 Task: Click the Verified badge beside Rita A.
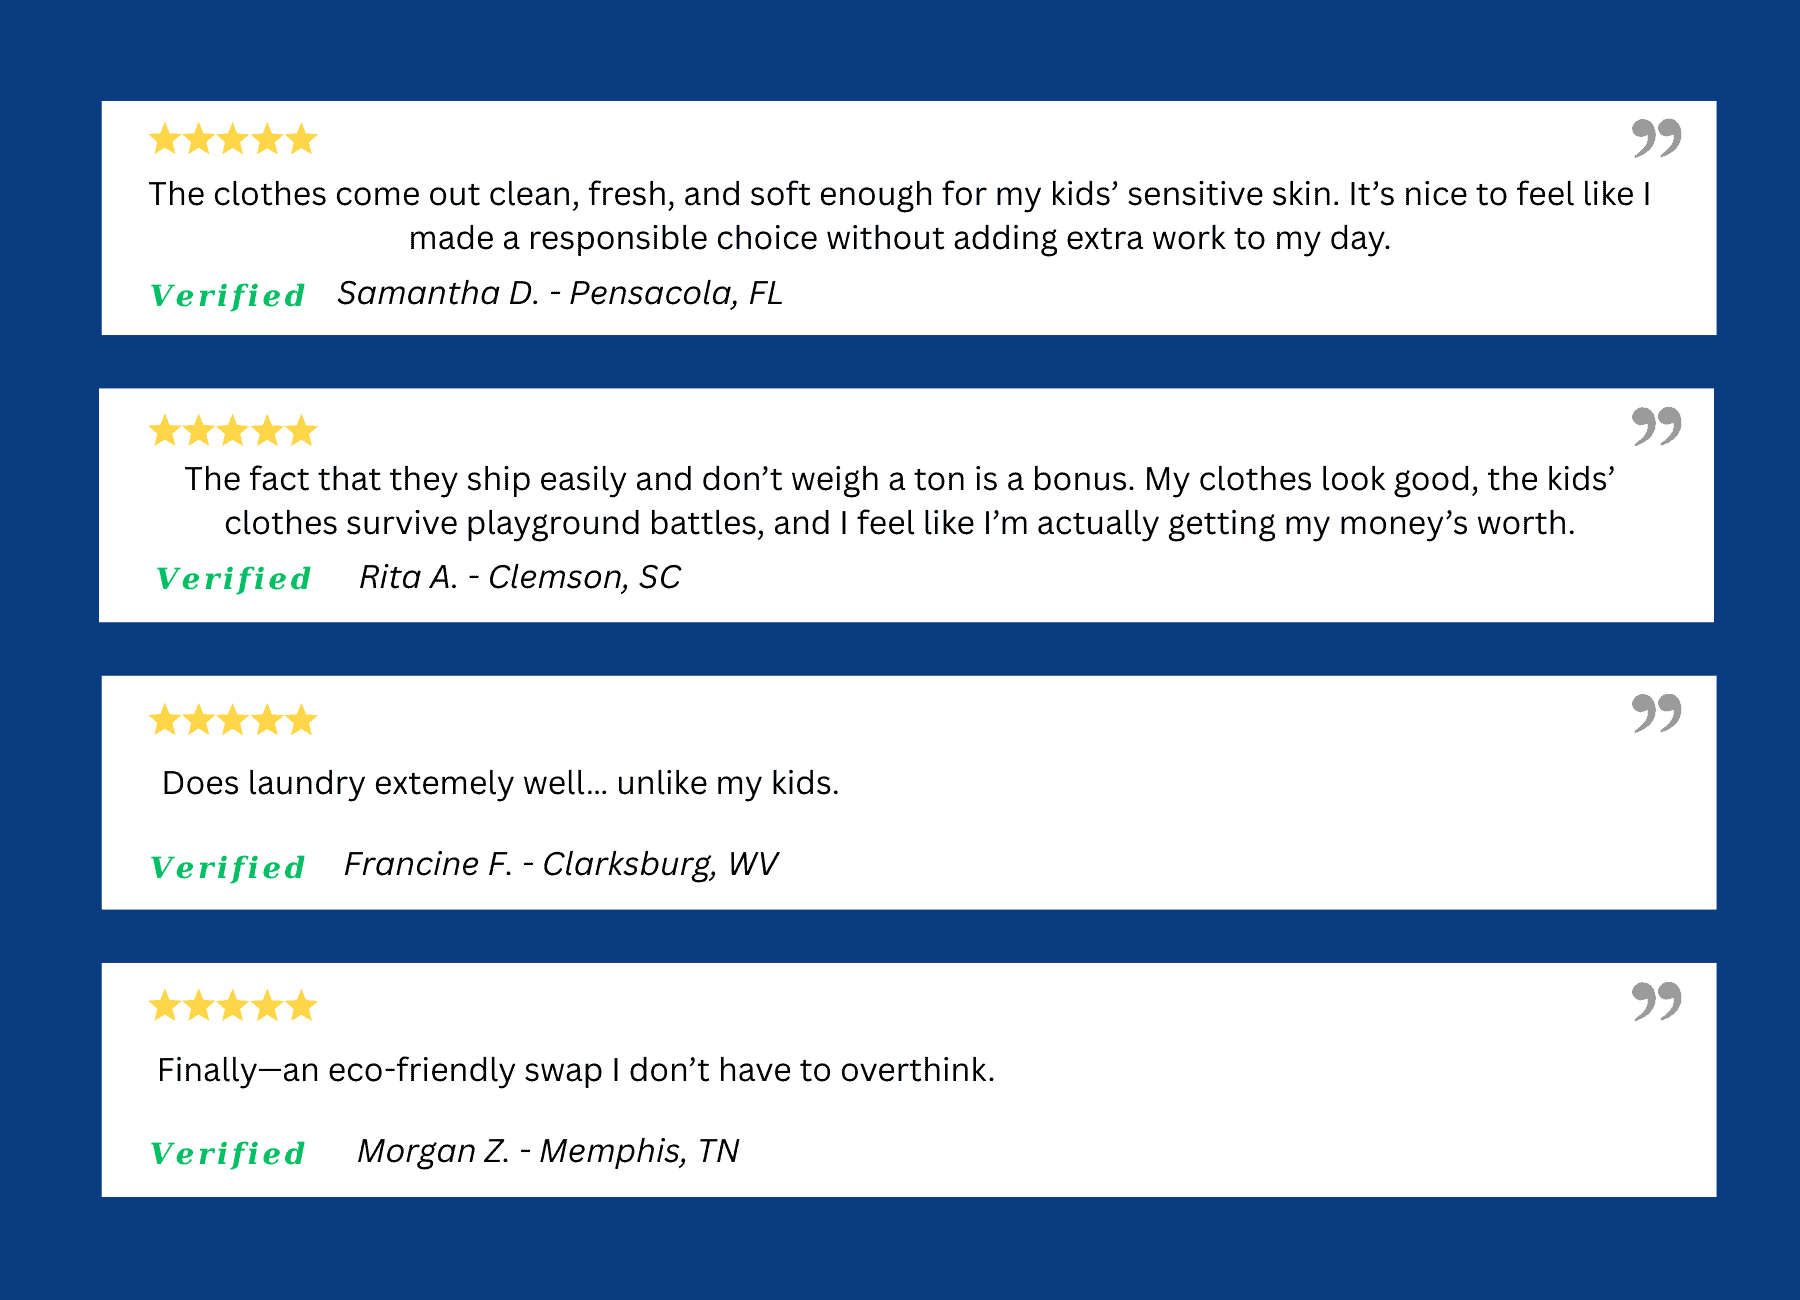[x=234, y=579]
